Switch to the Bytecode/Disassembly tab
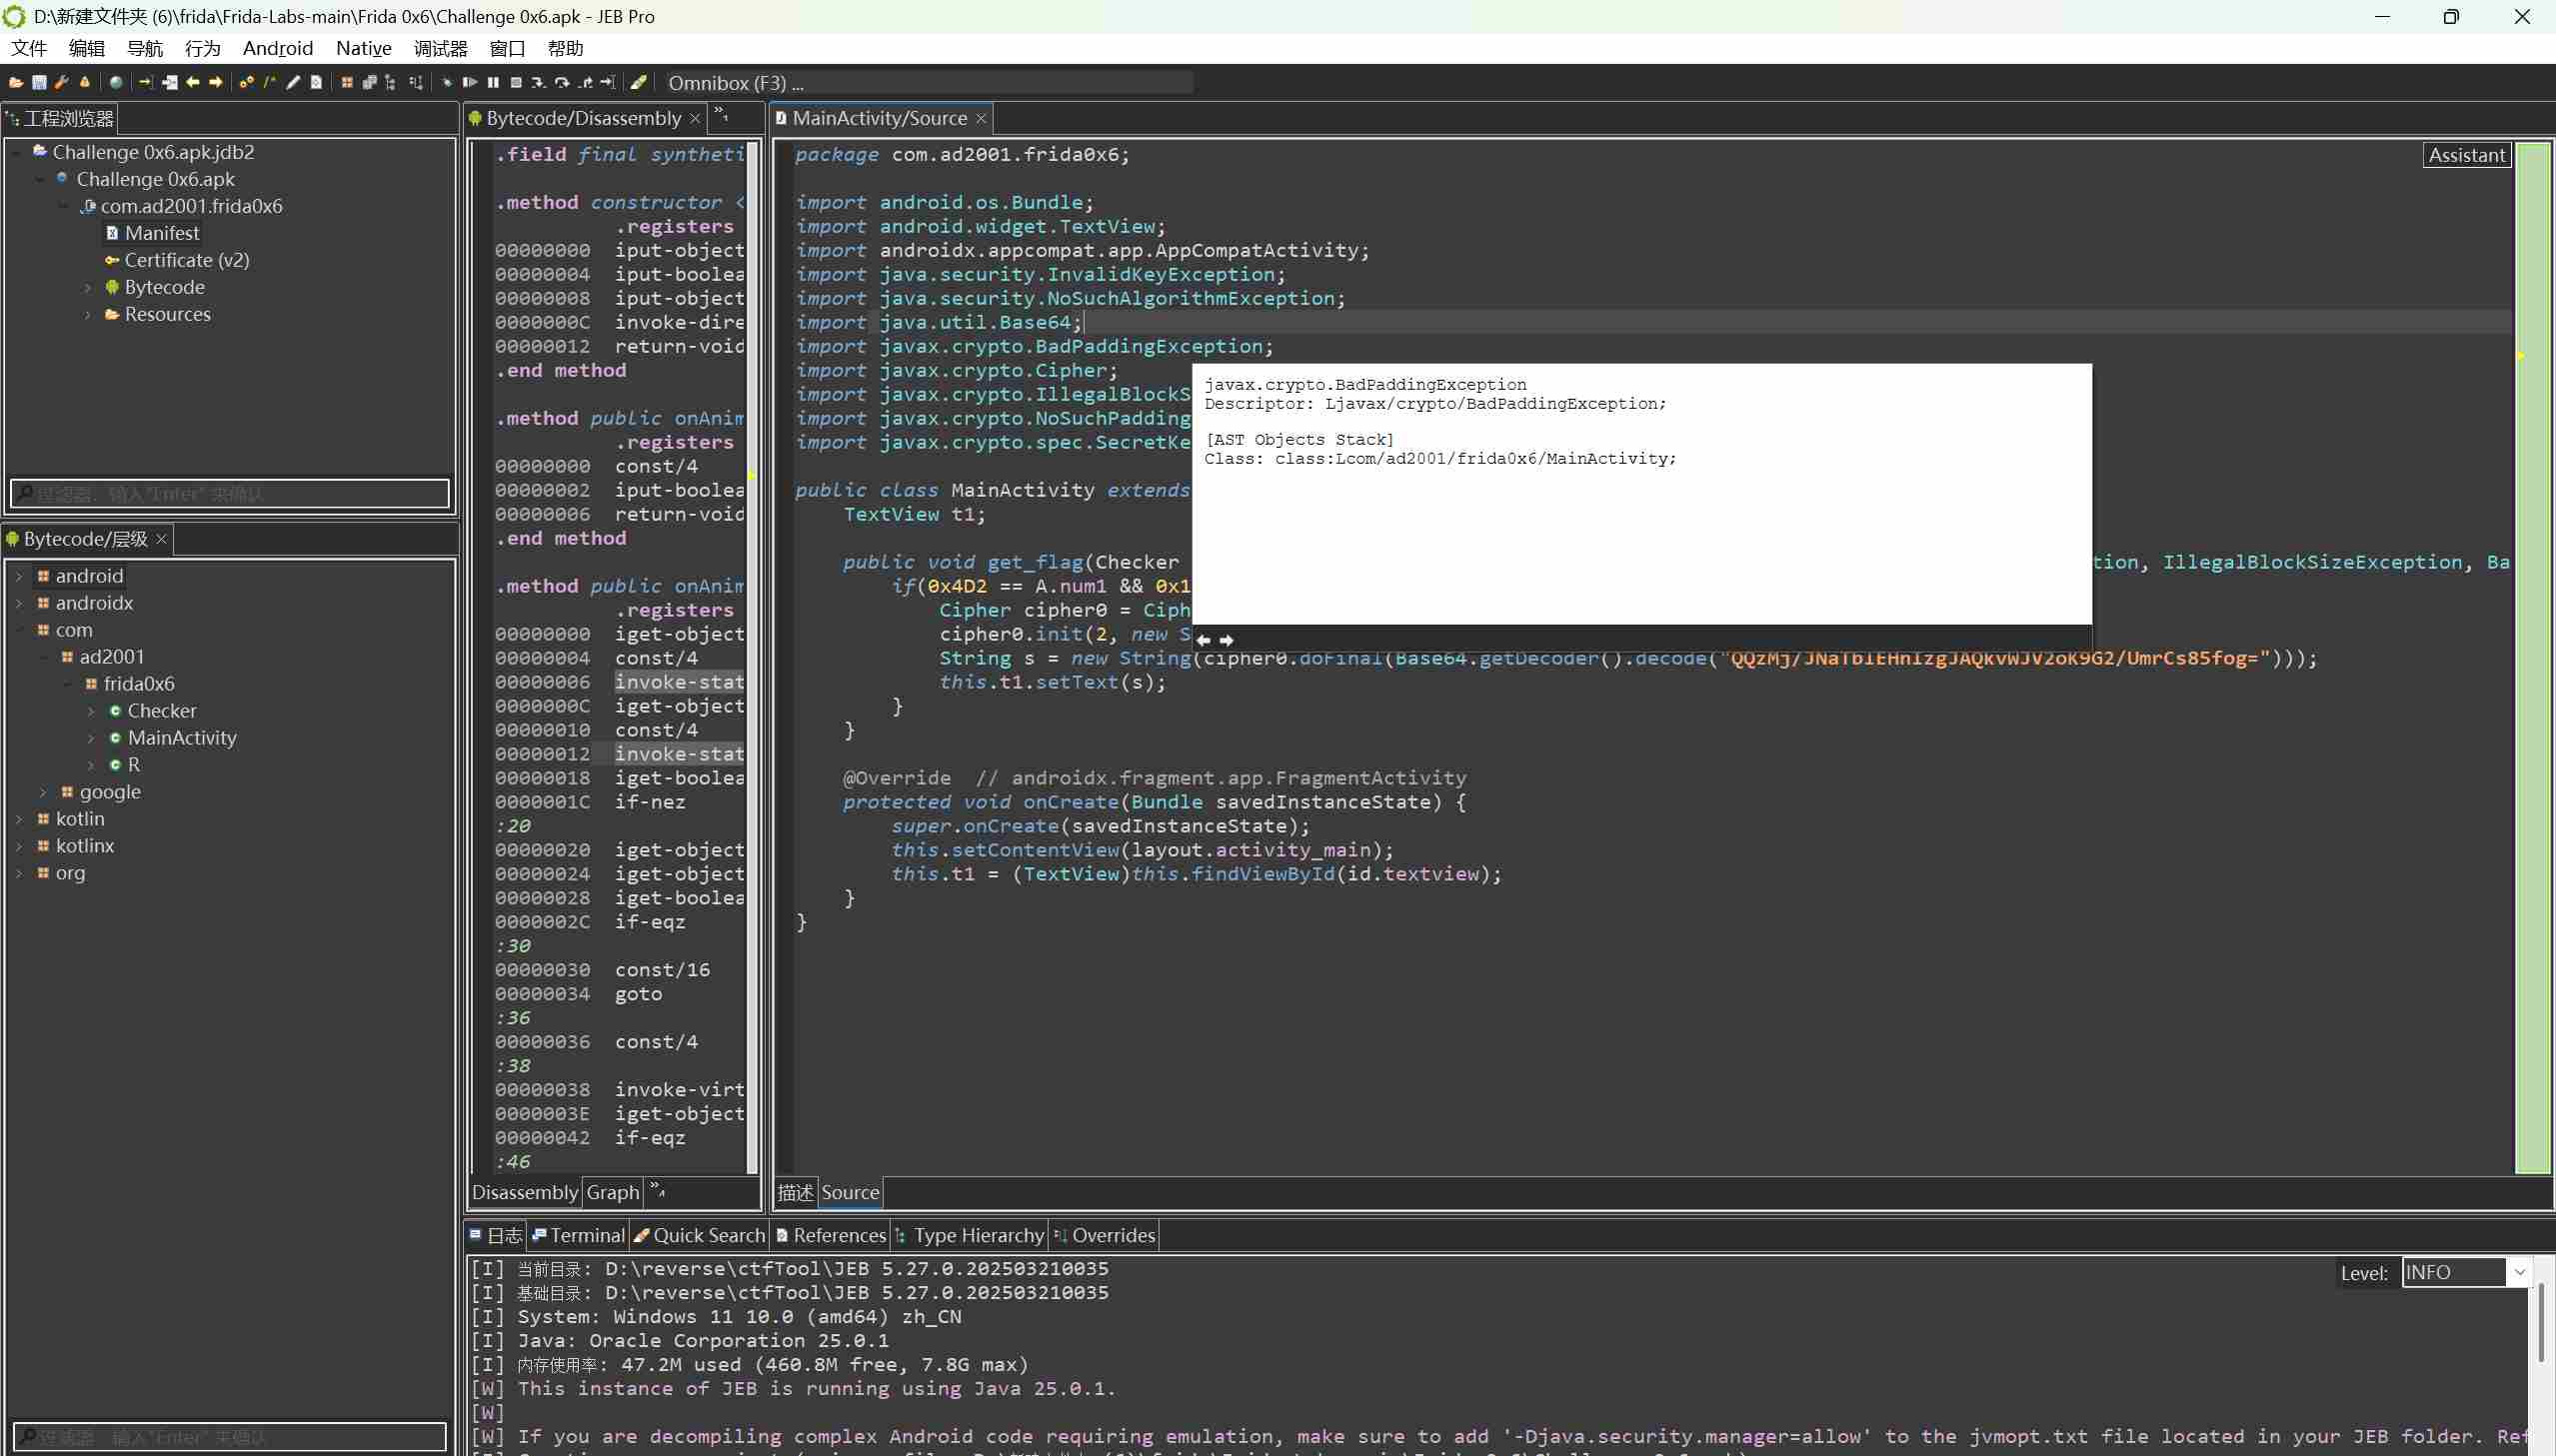Screen dimensions: 2556x1456 pyautogui.click(x=583, y=118)
